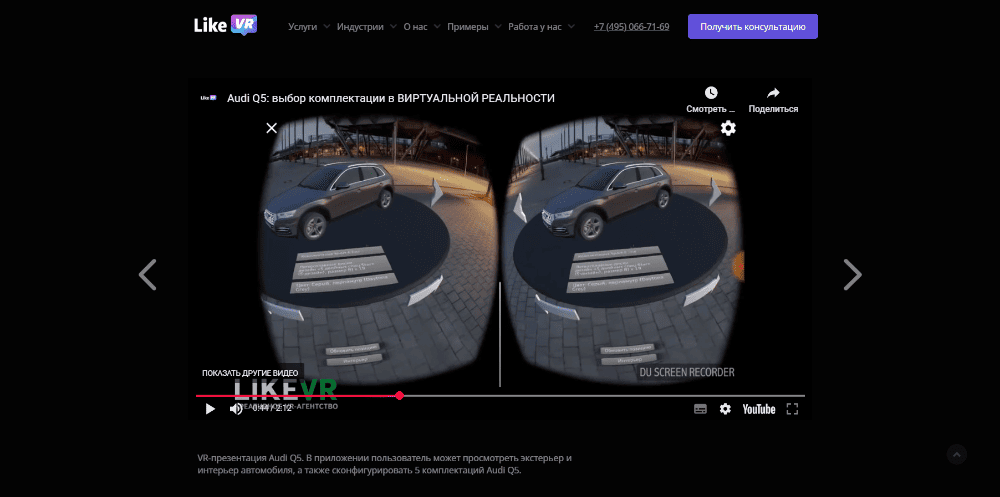Screen dimensions: 1000x497
Task: Play the Audi Q5 video
Action: (210, 409)
